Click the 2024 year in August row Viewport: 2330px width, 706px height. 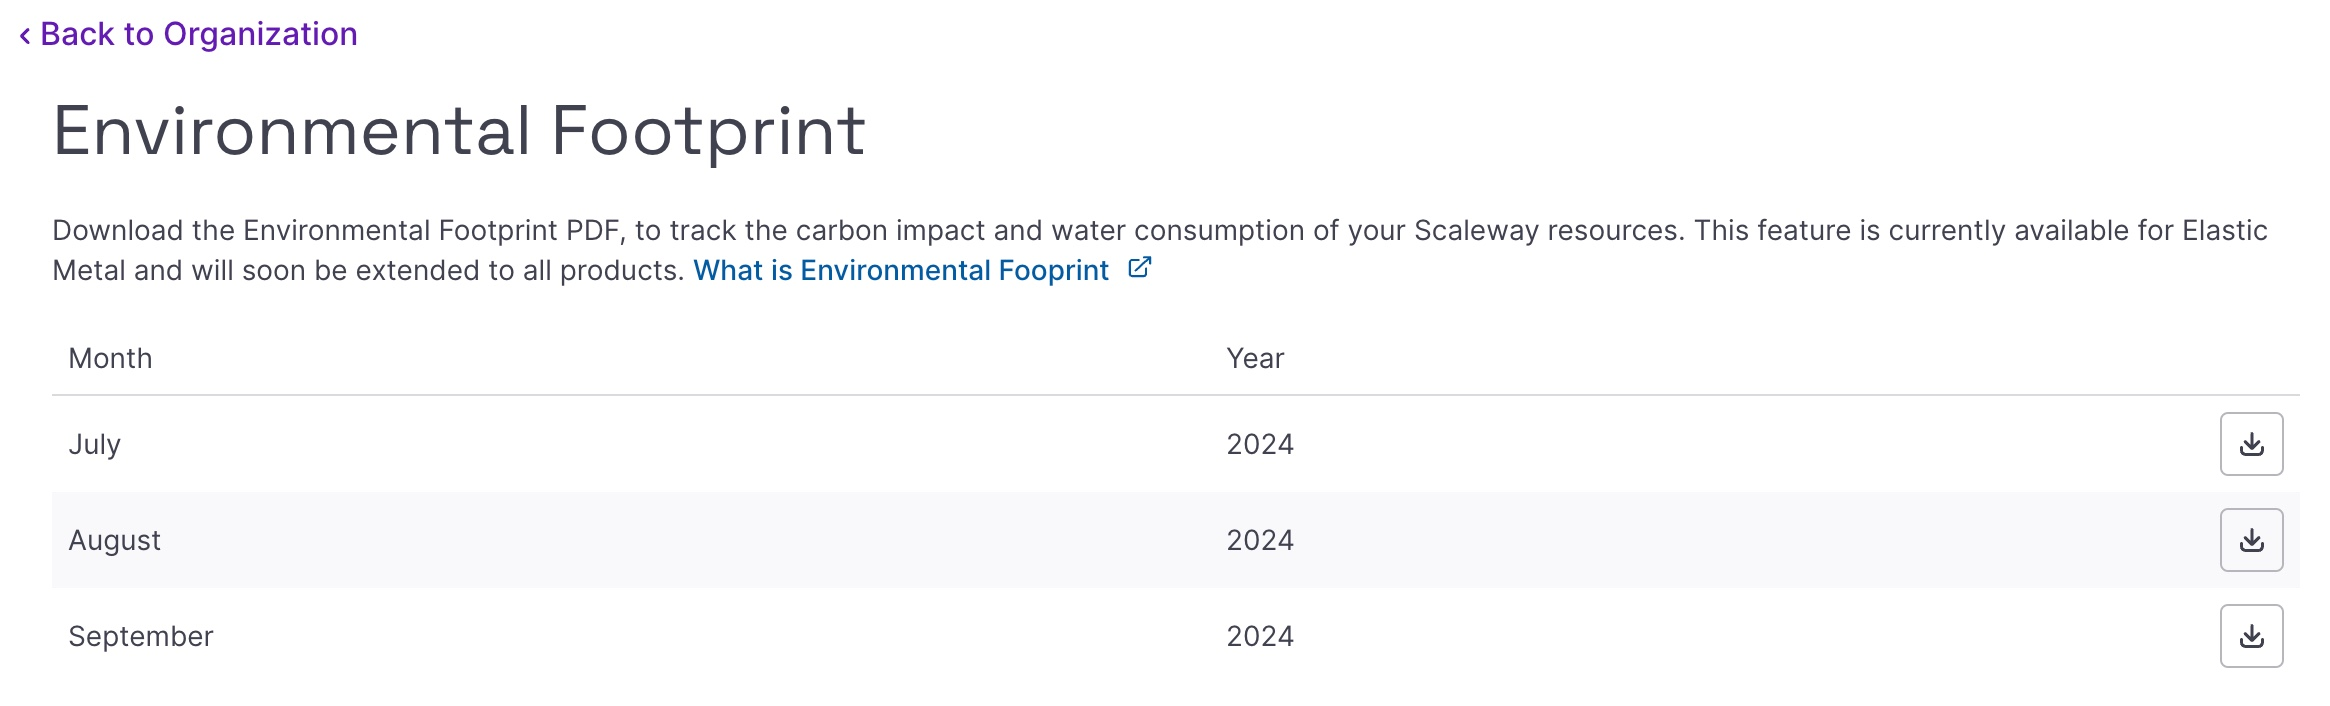tap(1260, 540)
